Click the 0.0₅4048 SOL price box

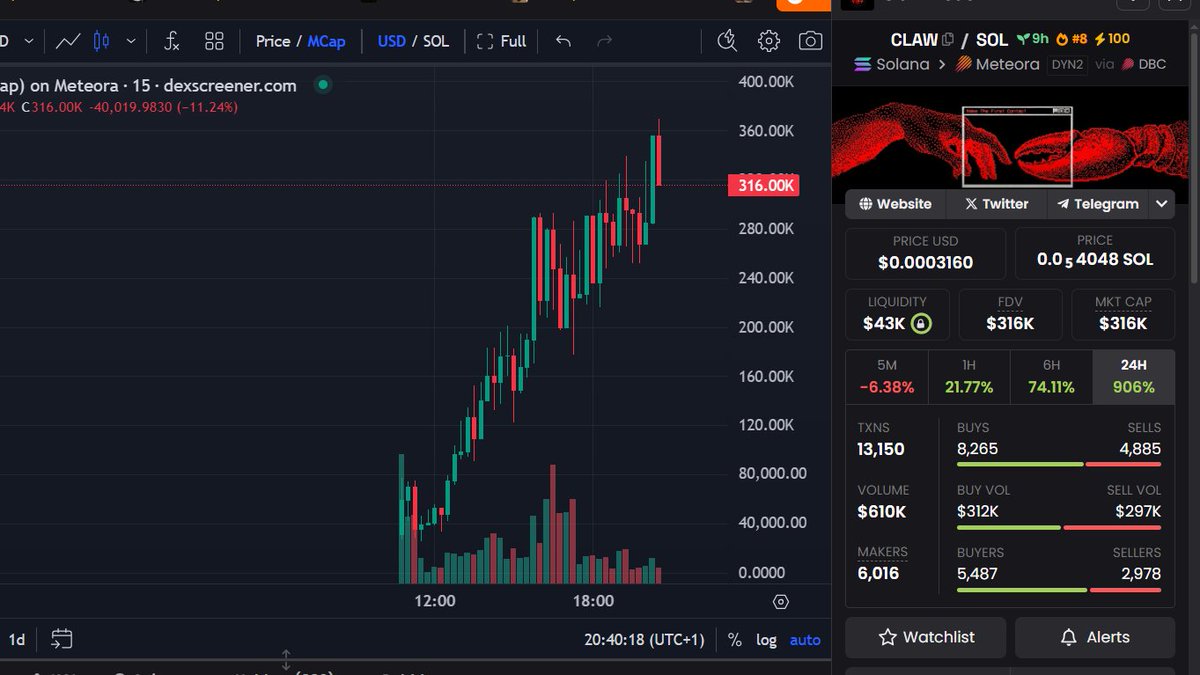pyautogui.click(x=1095, y=253)
